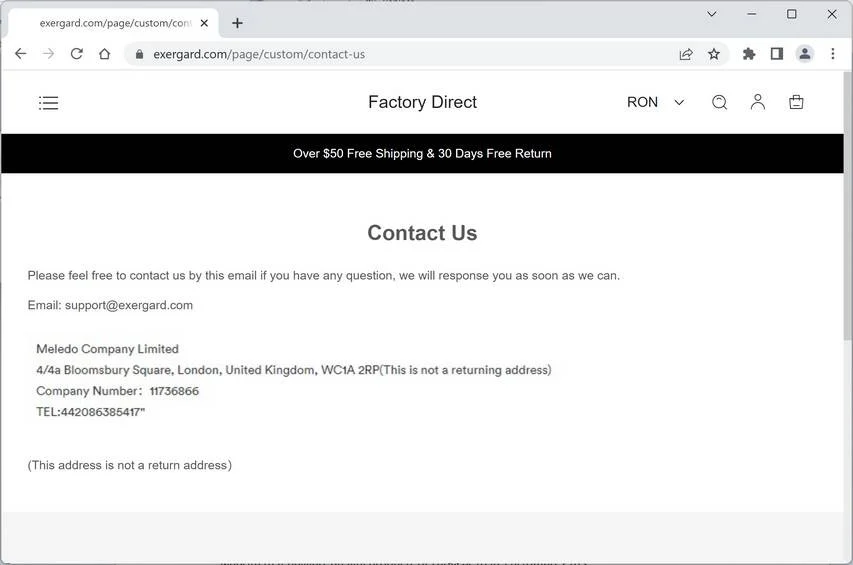This screenshot has width=853, height=565.
Task: Reload the current page
Action: pos(77,54)
